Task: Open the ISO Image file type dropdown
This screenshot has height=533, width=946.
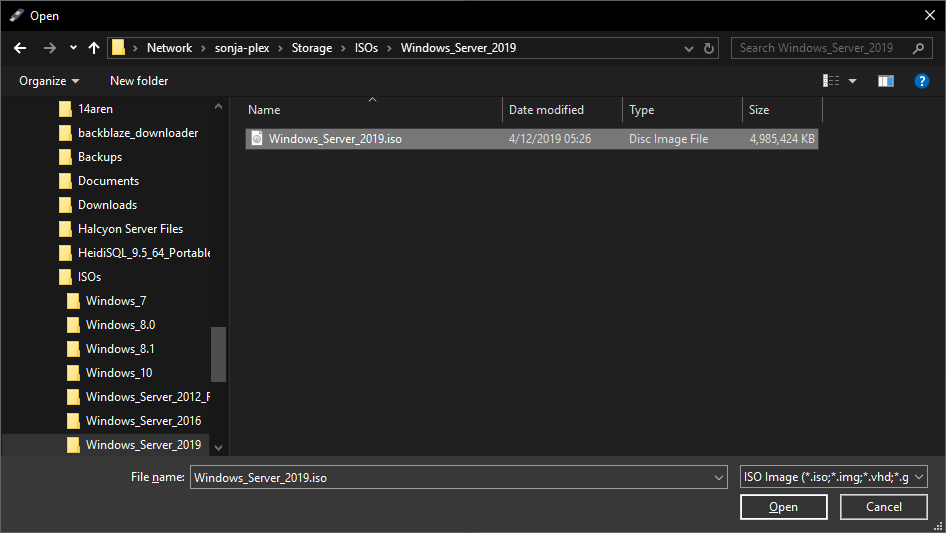Action: coord(834,477)
